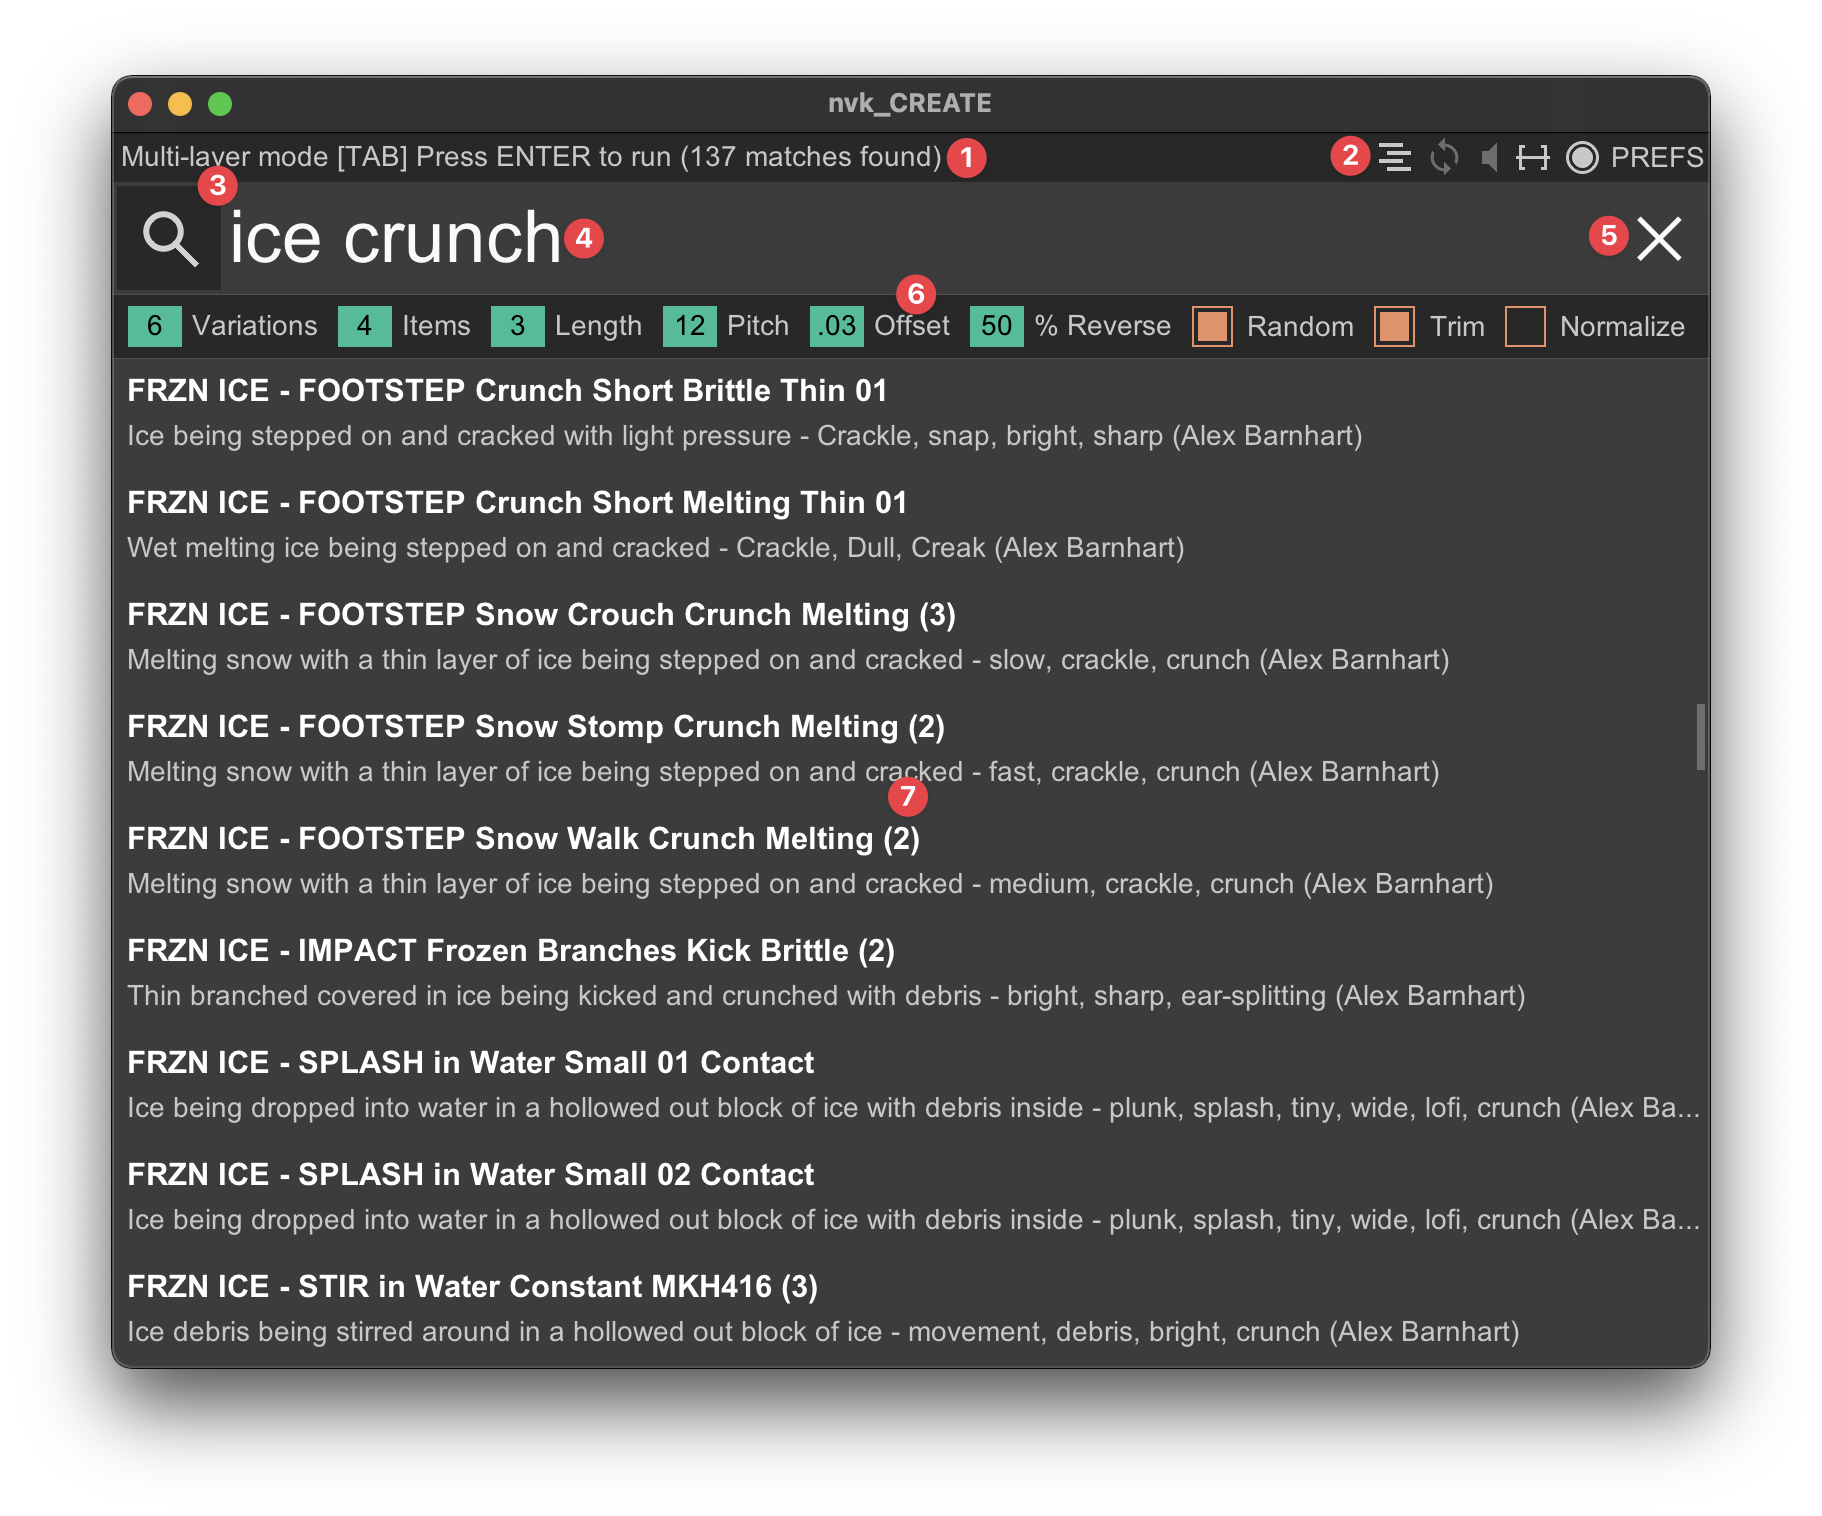Screen dimensions: 1822x1516
Task: Change the Length value showing 3
Action: point(517,326)
